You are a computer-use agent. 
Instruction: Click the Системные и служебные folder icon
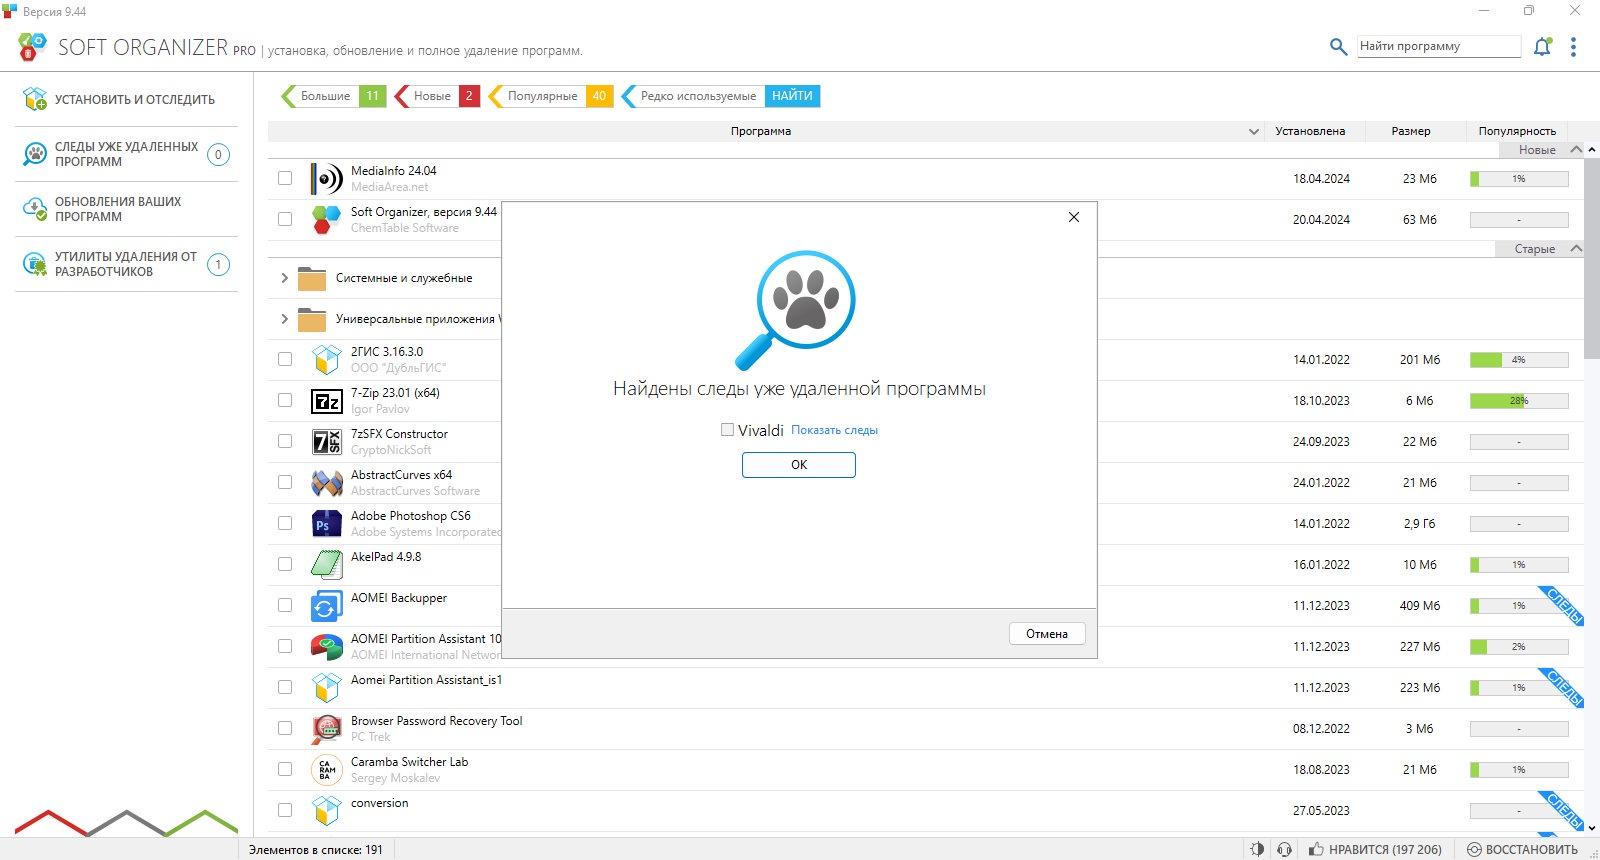tap(312, 278)
